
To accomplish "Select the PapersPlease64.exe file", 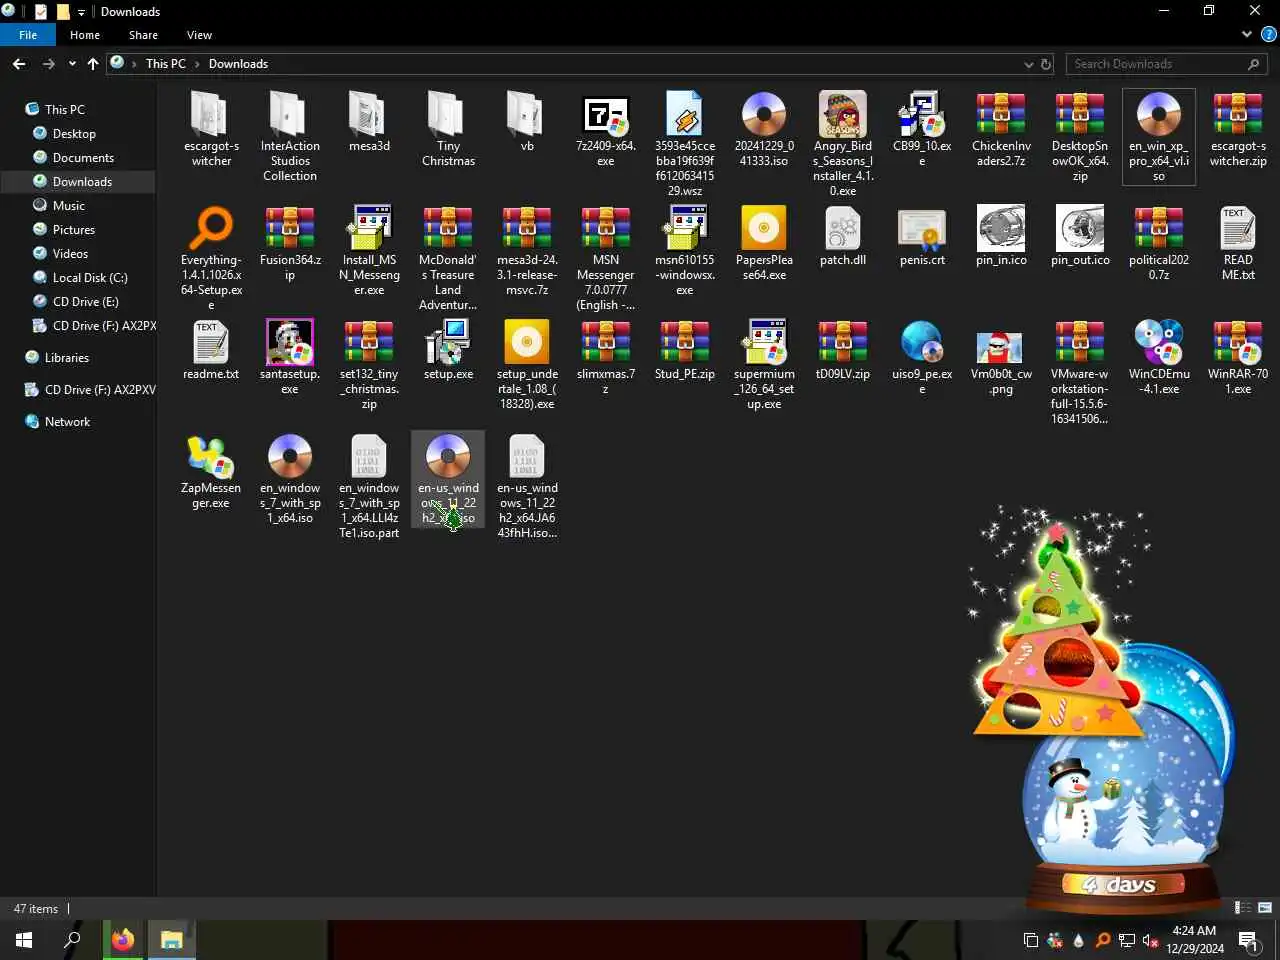I will 764,243.
